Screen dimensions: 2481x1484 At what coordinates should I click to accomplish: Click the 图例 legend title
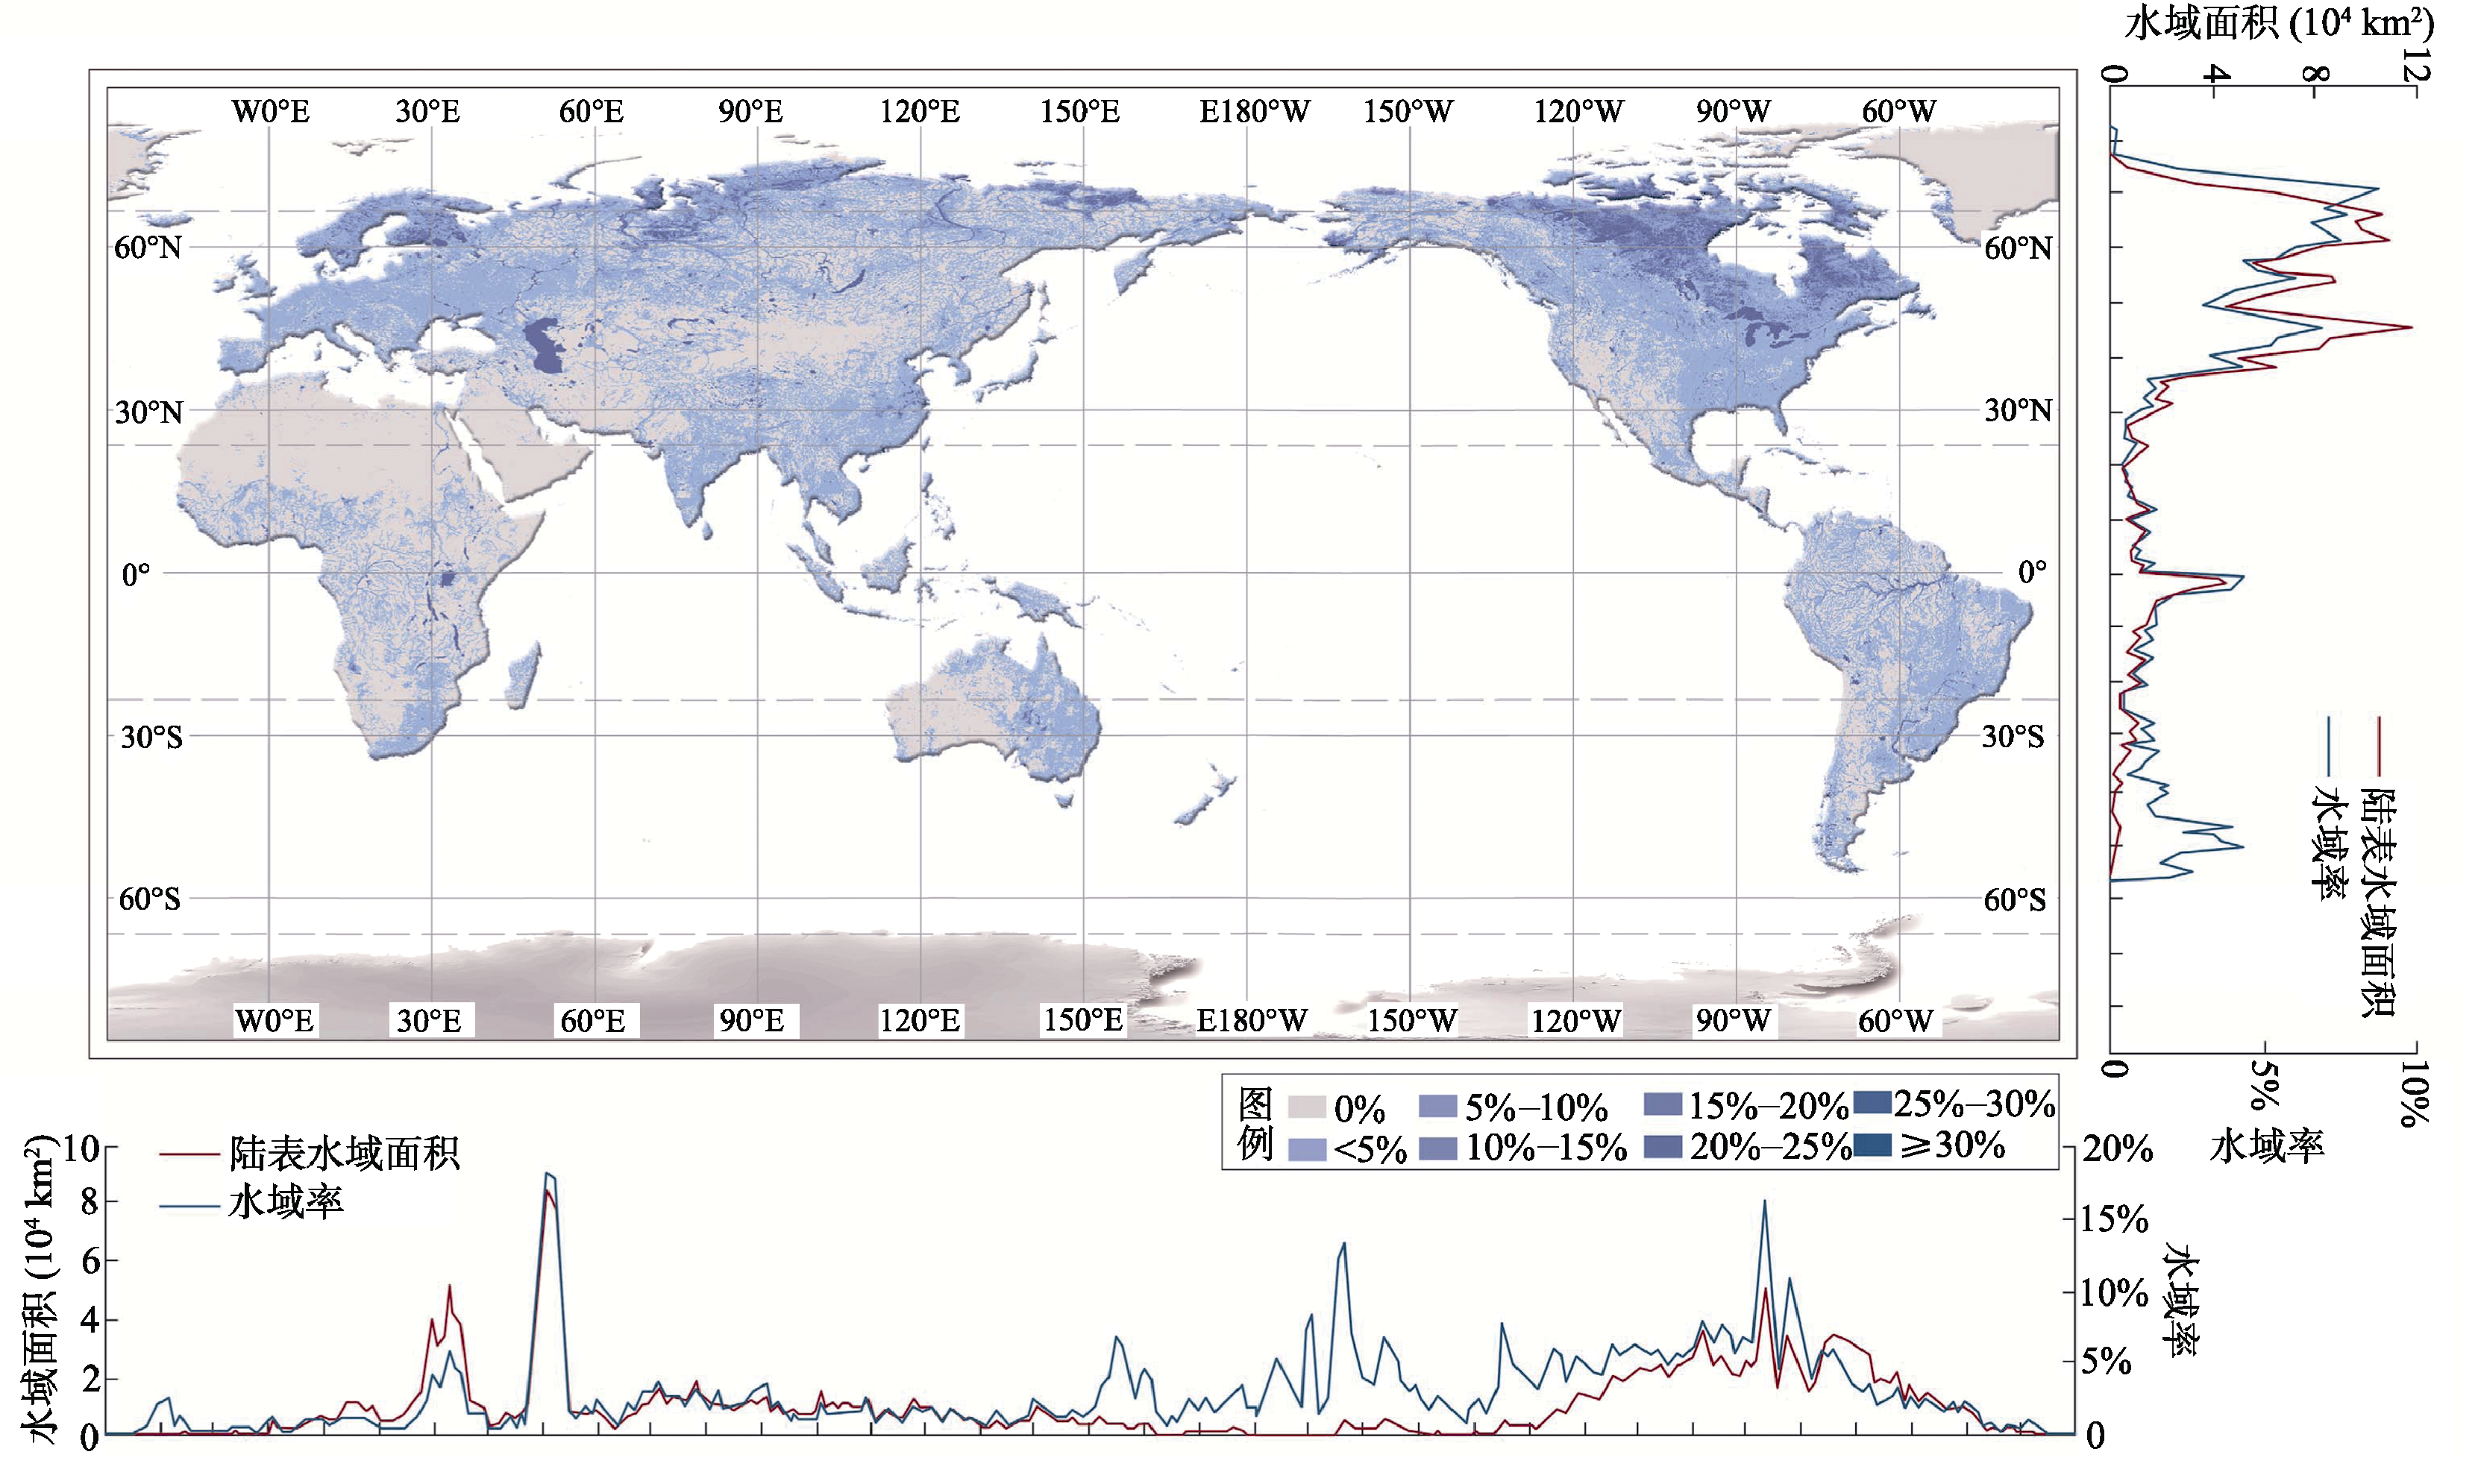pyautogui.click(x=1255, y=1125)
